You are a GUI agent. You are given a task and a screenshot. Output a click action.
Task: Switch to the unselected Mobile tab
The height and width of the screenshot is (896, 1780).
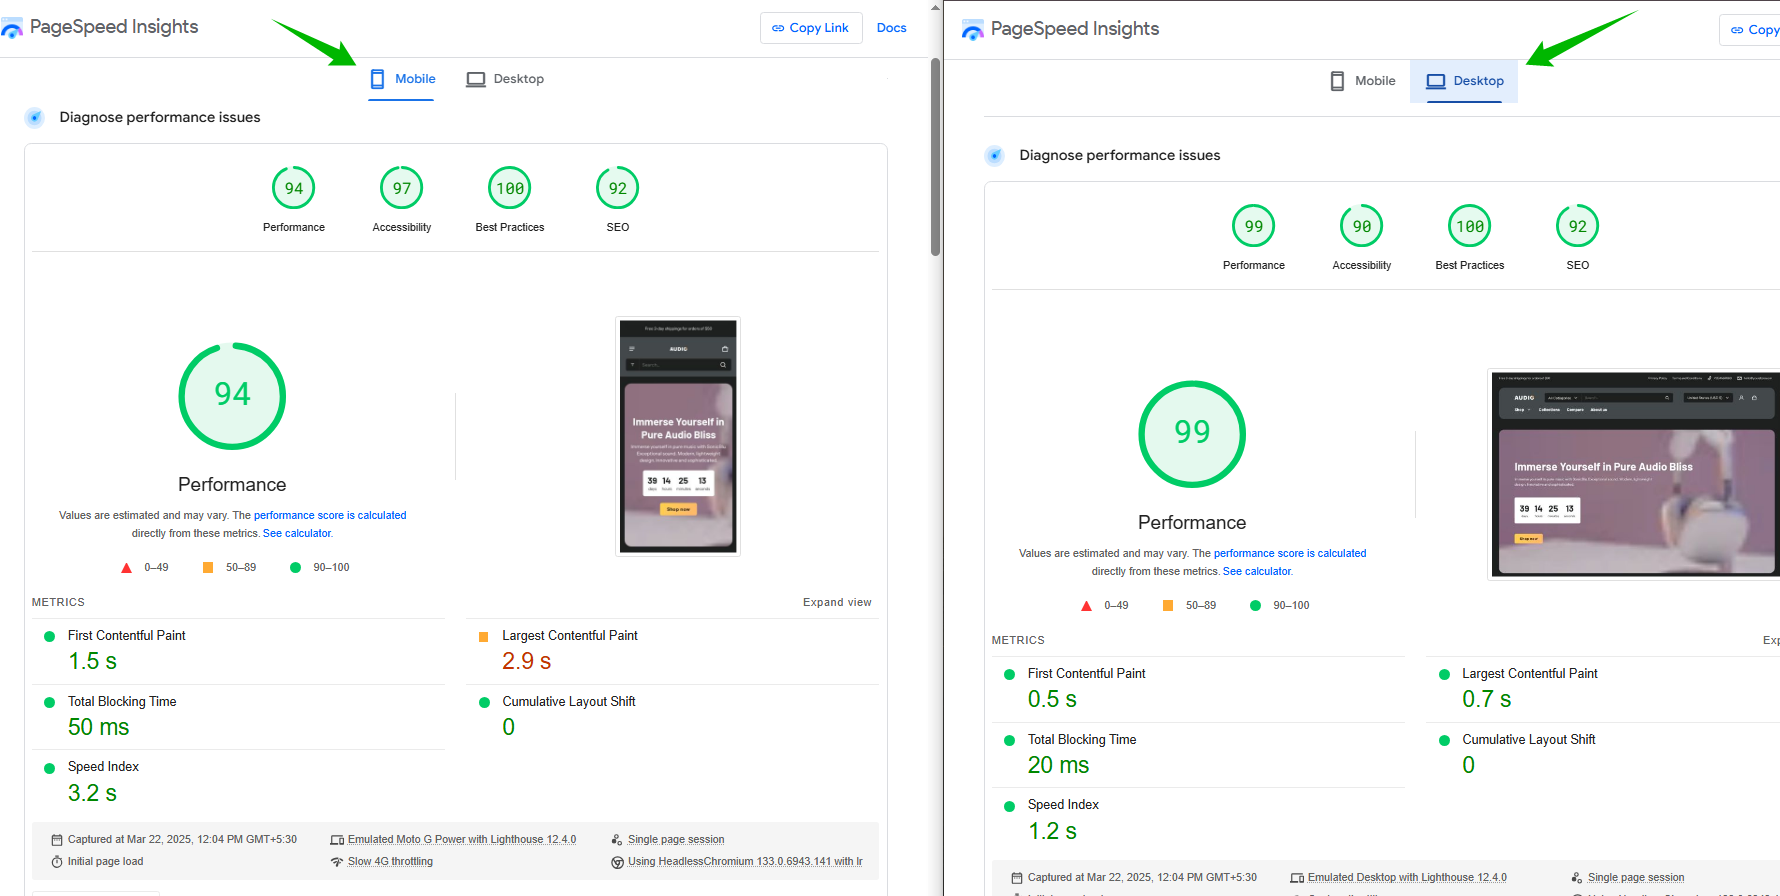[1362, 81]
